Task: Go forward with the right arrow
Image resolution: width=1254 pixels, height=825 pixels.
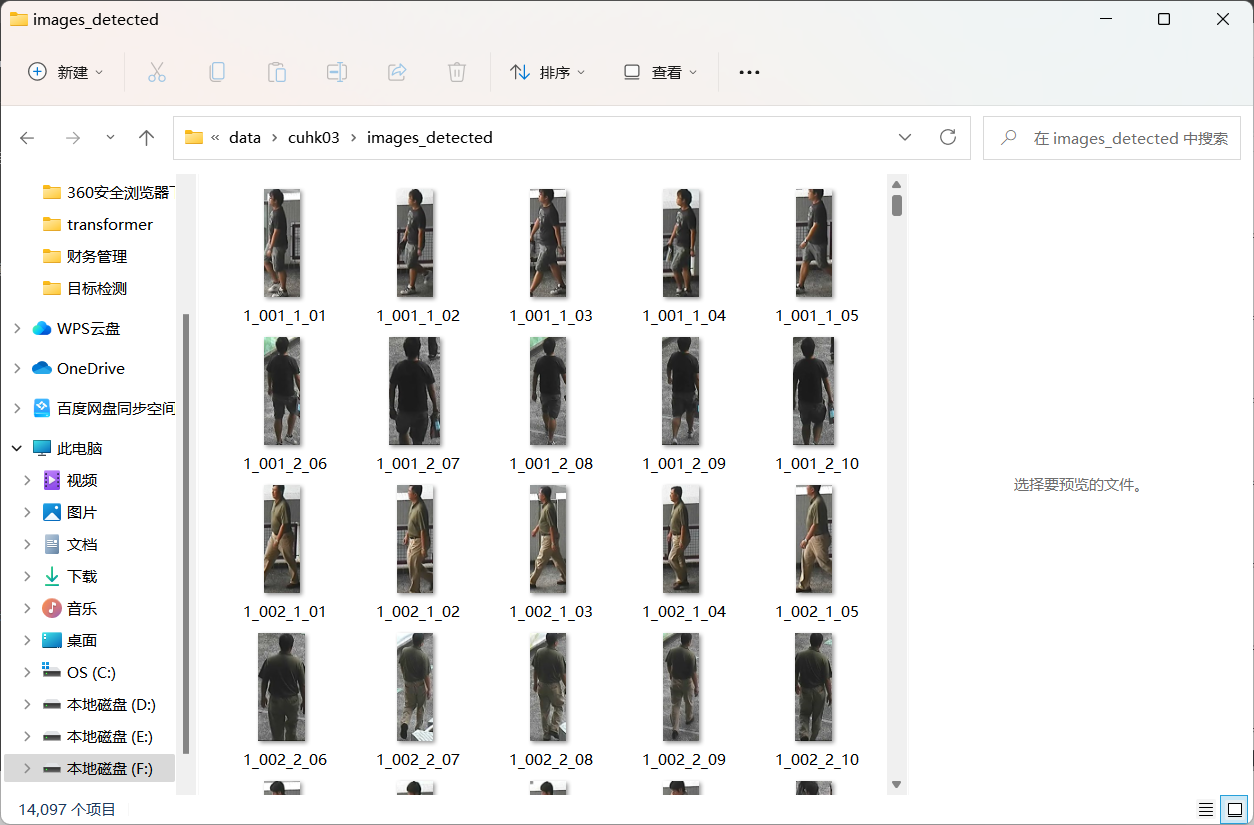Action: point(72,138)
